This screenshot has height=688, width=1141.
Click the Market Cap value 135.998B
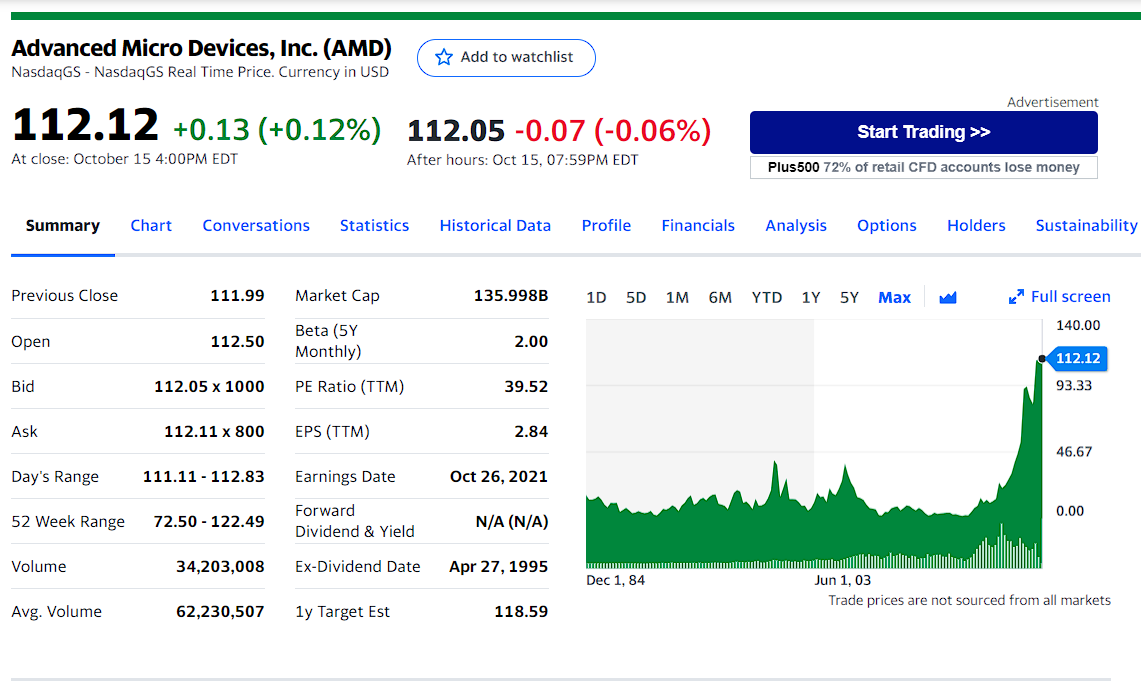tap(511, 296)
